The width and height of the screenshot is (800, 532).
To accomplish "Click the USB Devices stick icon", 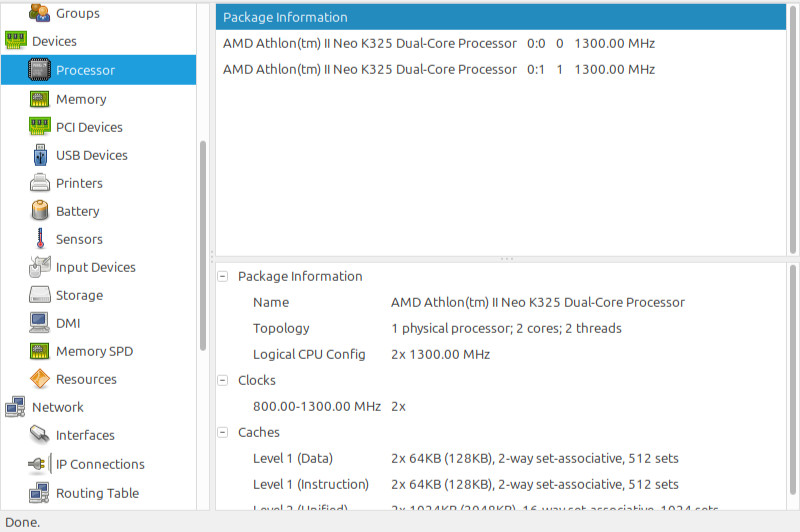I will (40, 155).
